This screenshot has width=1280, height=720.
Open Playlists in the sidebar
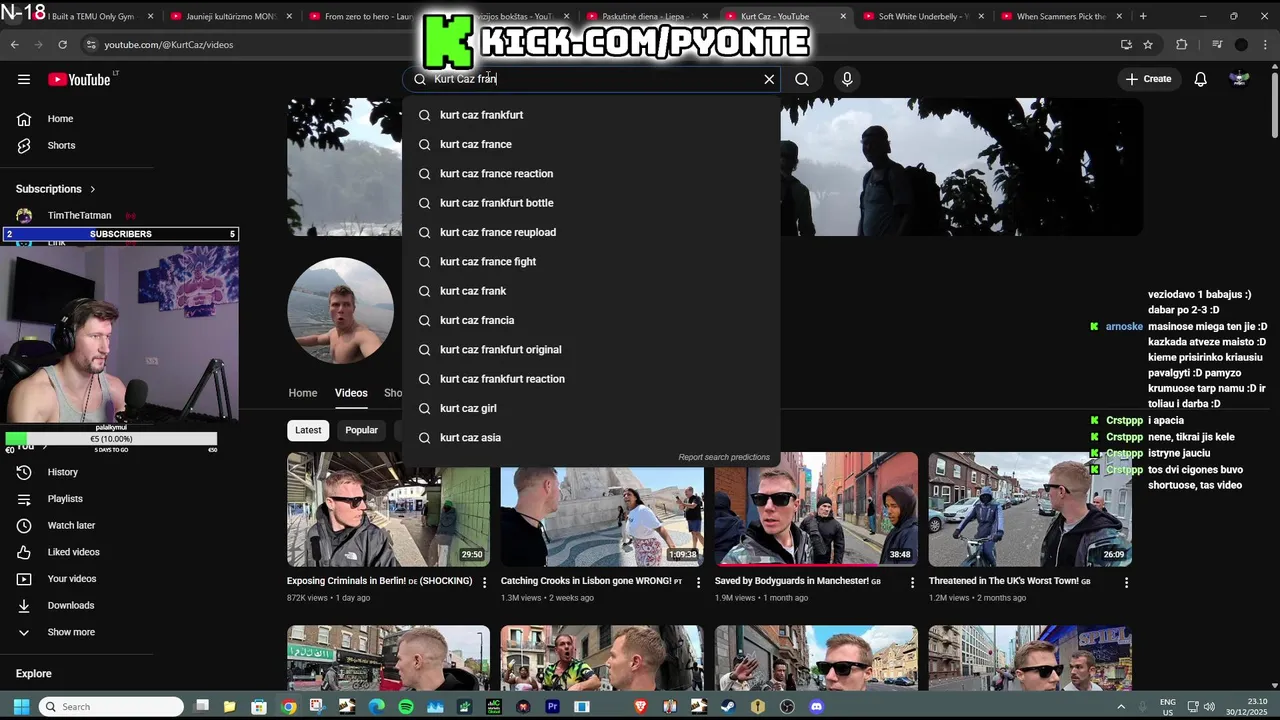65,499
